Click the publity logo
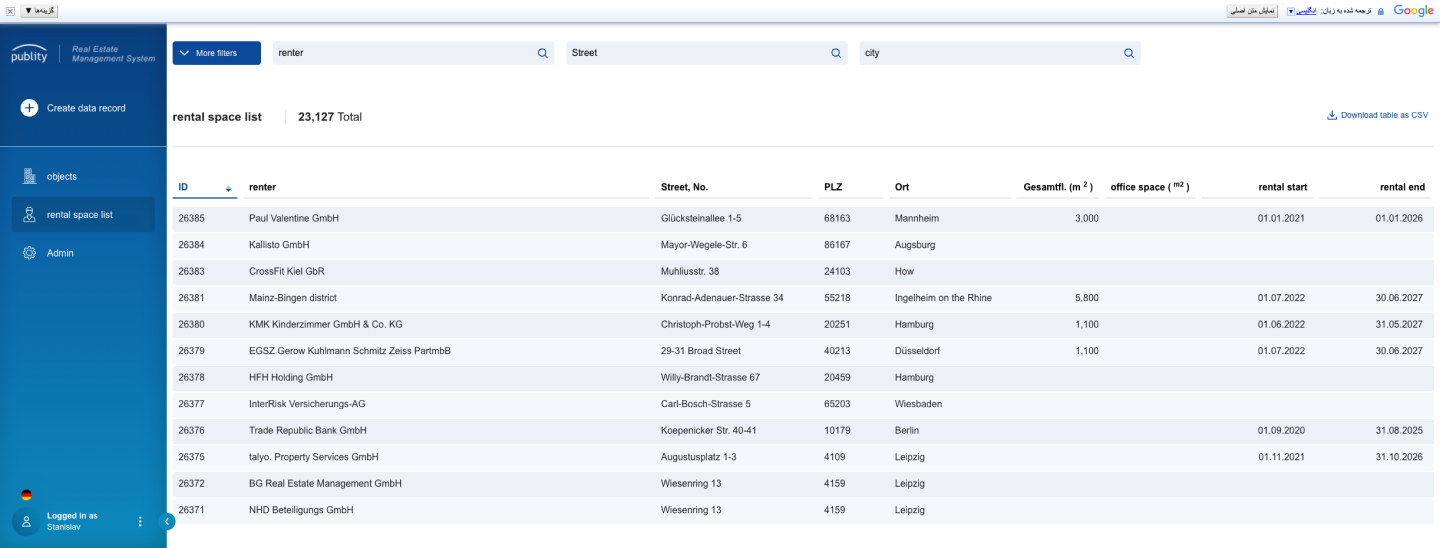Viewport: 1440px width, 548px height. [29, 54]
